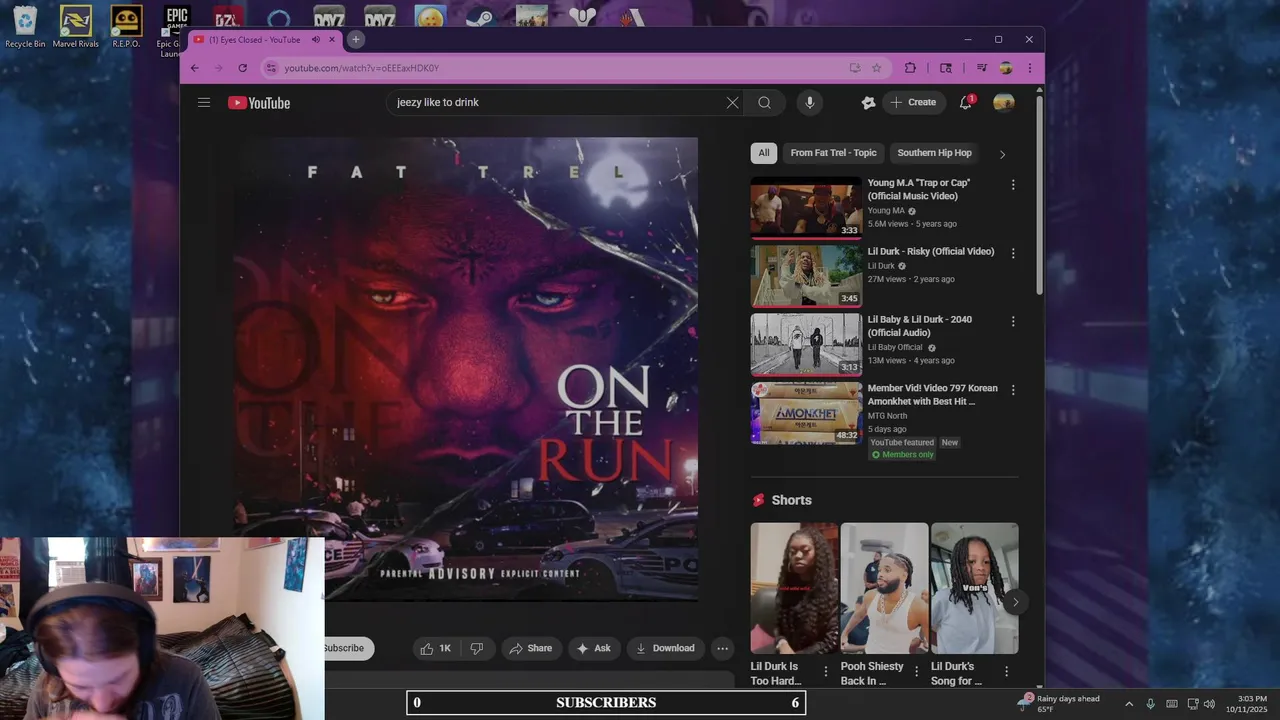The image size is (1280, 720).
Task: Visit the Lil Baby Official channel link
Action: (895, 347)
